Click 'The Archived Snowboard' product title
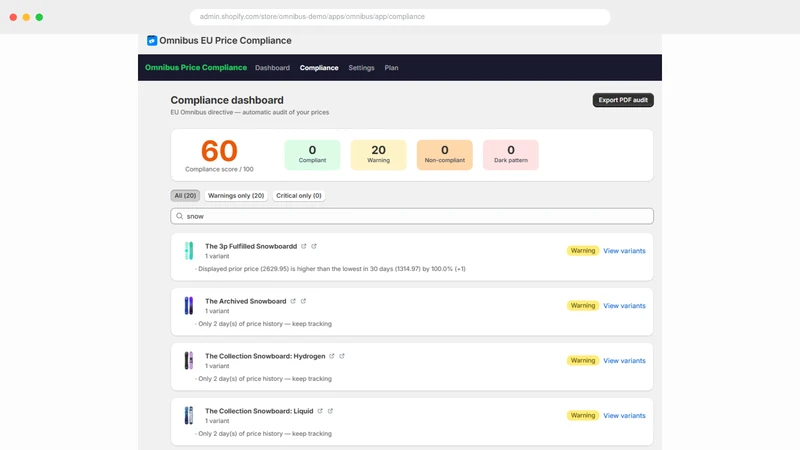This screenshot has height=450, width=800. click(x=245, y=301)
